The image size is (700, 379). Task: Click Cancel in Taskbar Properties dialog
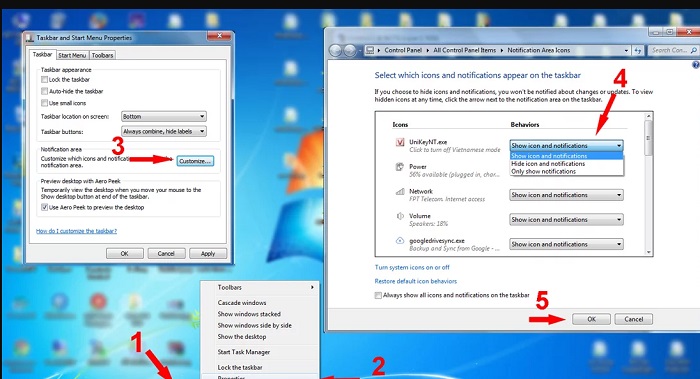pyautogui.click(x=166, y=254)
